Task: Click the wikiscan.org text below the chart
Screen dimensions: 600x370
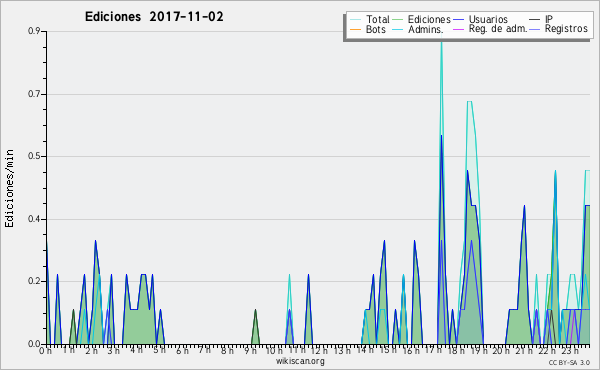Action: click(300, 361)
